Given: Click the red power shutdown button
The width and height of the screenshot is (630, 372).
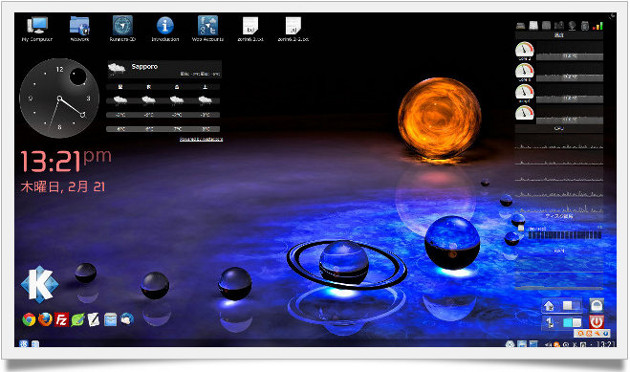Looking at the screenshot, I should [596, 322].
